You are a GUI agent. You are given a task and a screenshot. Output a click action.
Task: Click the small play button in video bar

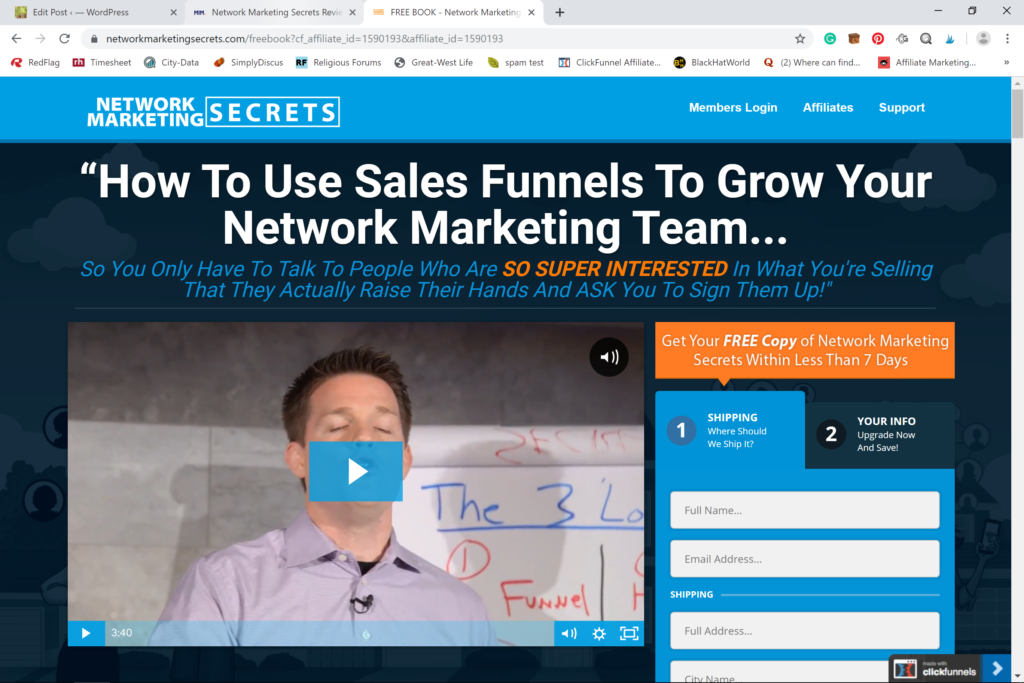(86, 633)
